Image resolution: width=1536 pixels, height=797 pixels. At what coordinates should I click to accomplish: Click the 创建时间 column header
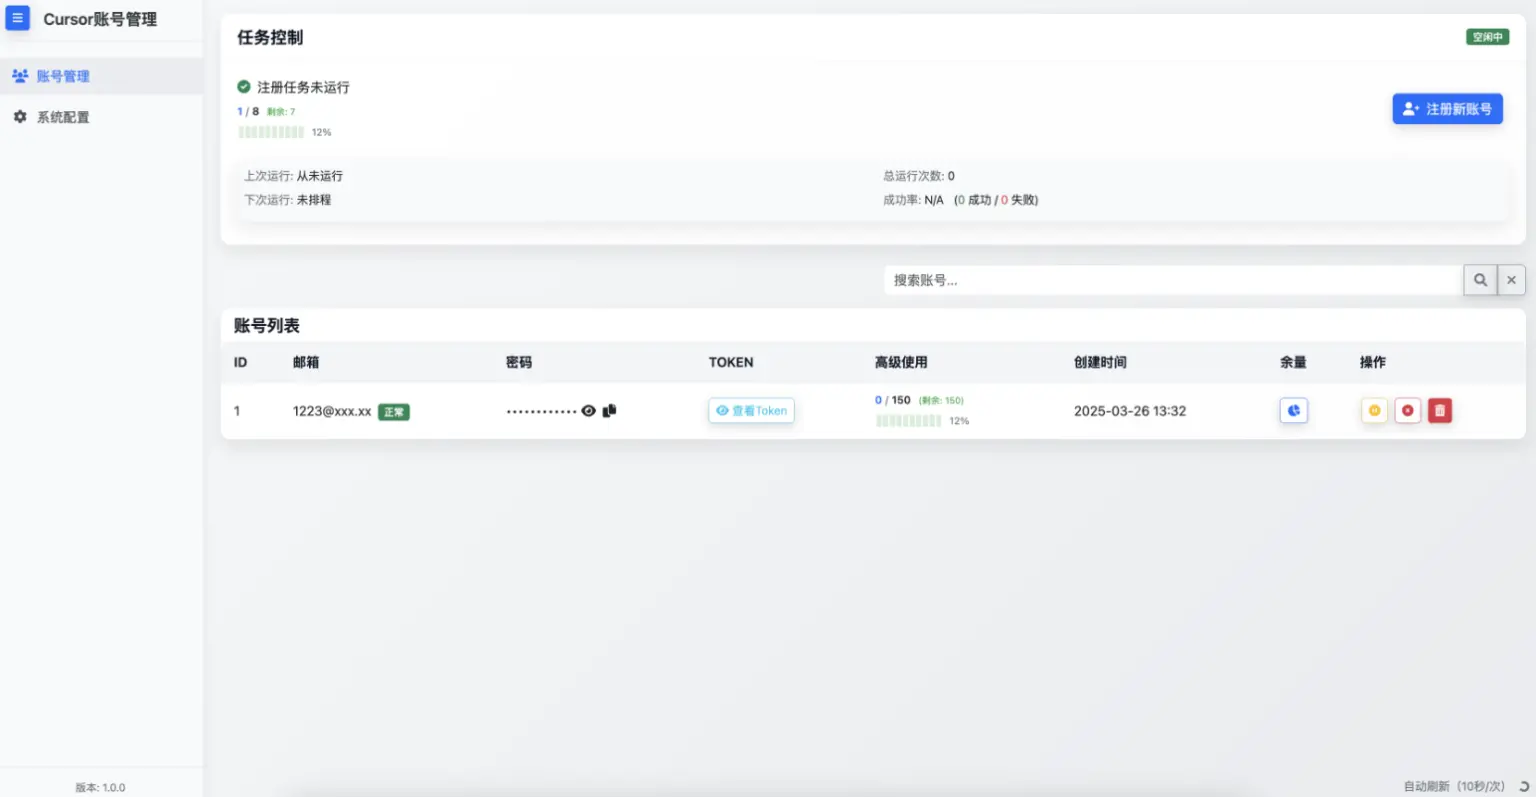pyautogui.click(x=1100, y=362)
